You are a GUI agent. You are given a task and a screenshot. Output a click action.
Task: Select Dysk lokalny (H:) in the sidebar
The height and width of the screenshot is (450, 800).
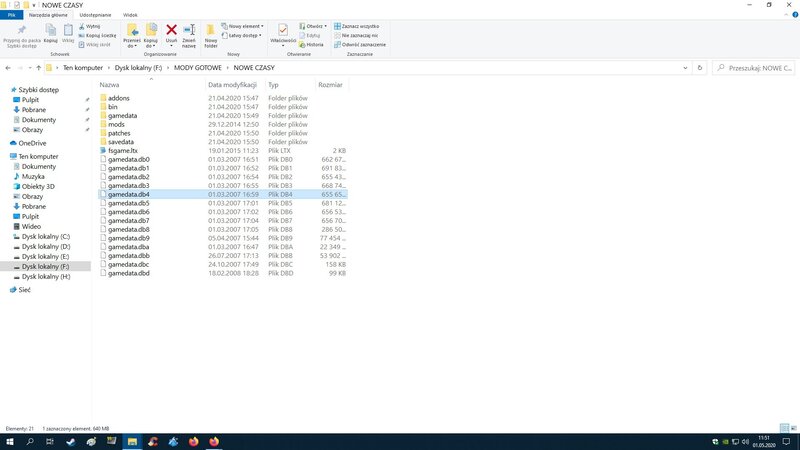point(45,277)
